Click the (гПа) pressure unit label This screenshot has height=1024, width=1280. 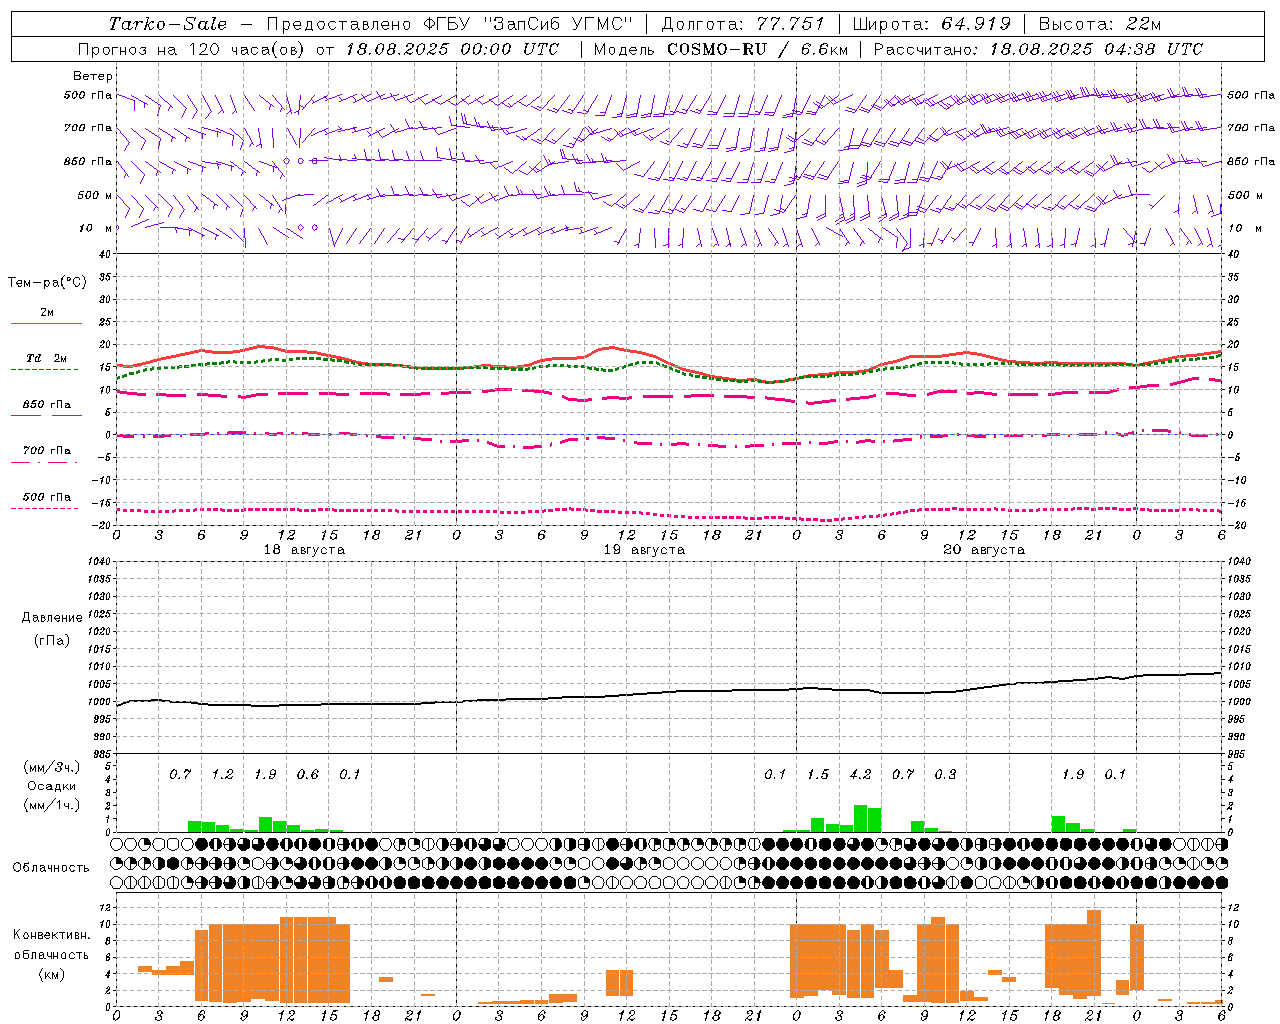(x=52, y=640)
